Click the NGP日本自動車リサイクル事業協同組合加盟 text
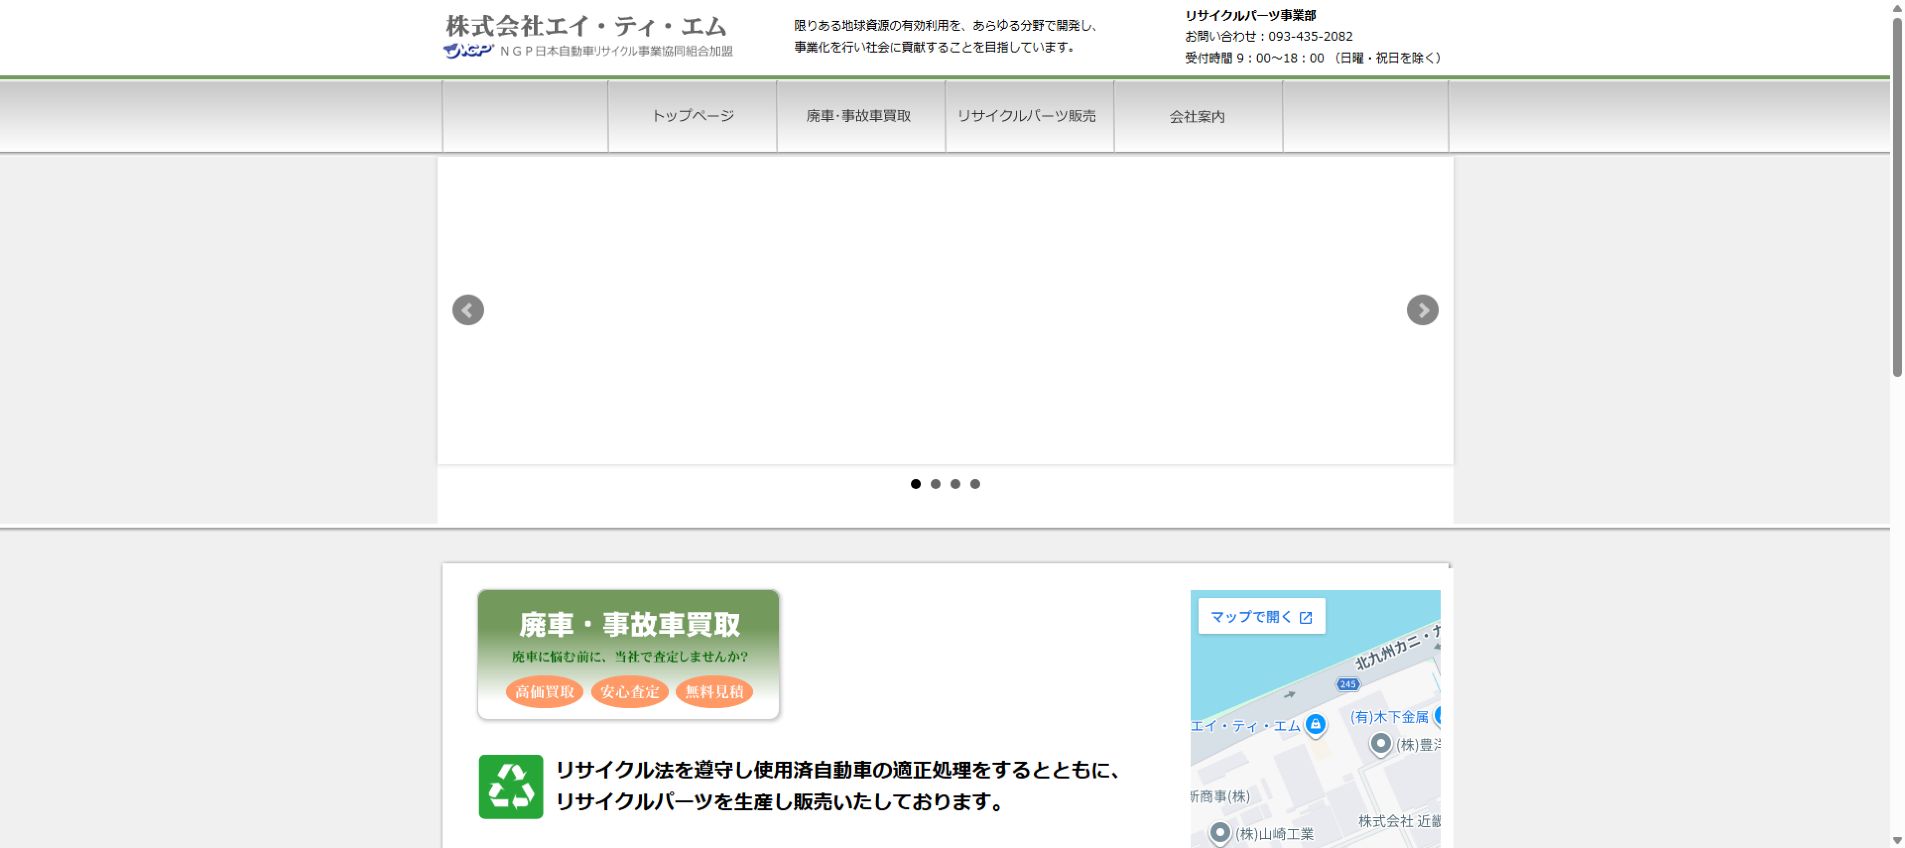This screenshot has height=848, width=1905. (616, 51)
